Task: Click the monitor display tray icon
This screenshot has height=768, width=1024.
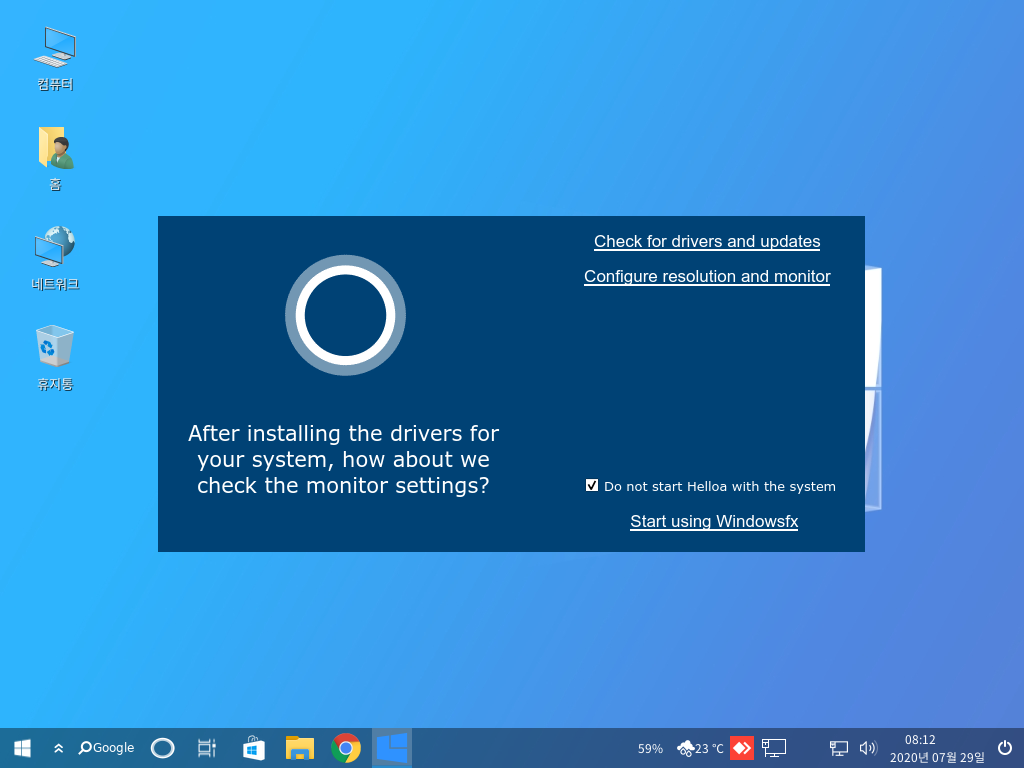Action: pyautogui.click(x=774, y=748)
